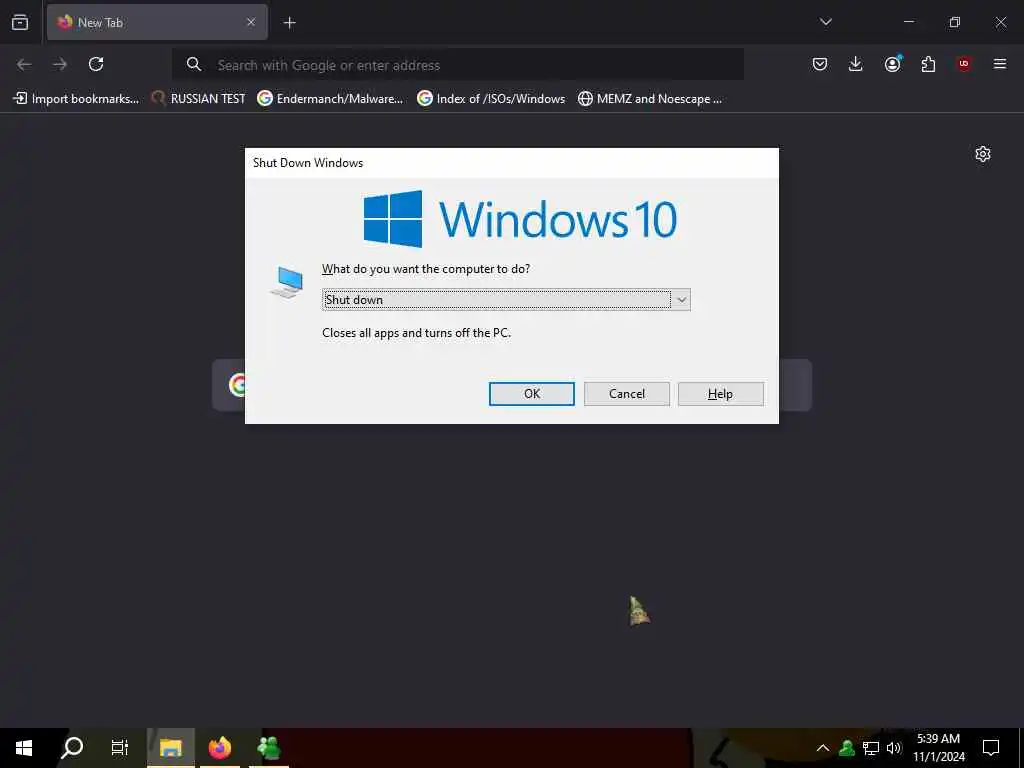The image size is (1024, 768).
Task: Open Firefox View icon beside the tabs
Action: click(20, 22)
